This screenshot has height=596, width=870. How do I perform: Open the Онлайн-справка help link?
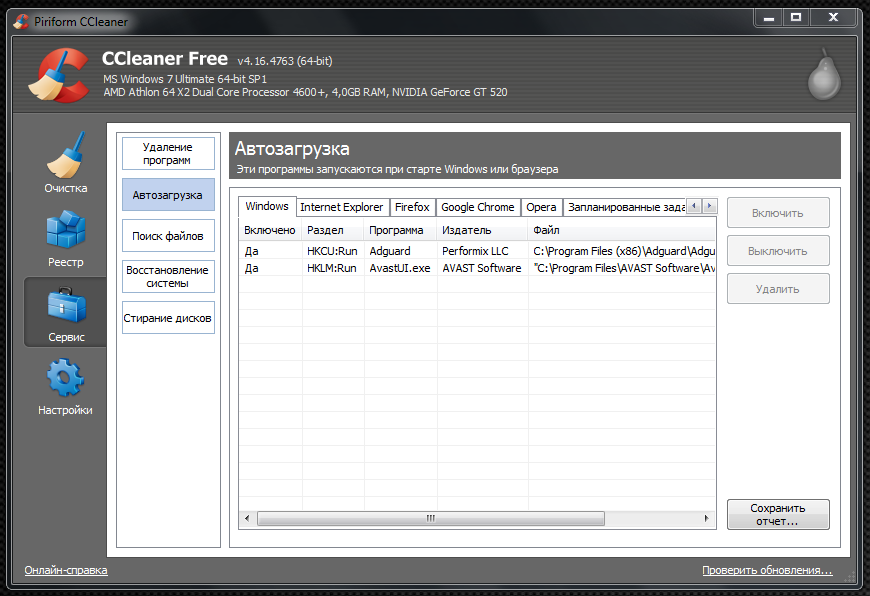click(66, 570)
